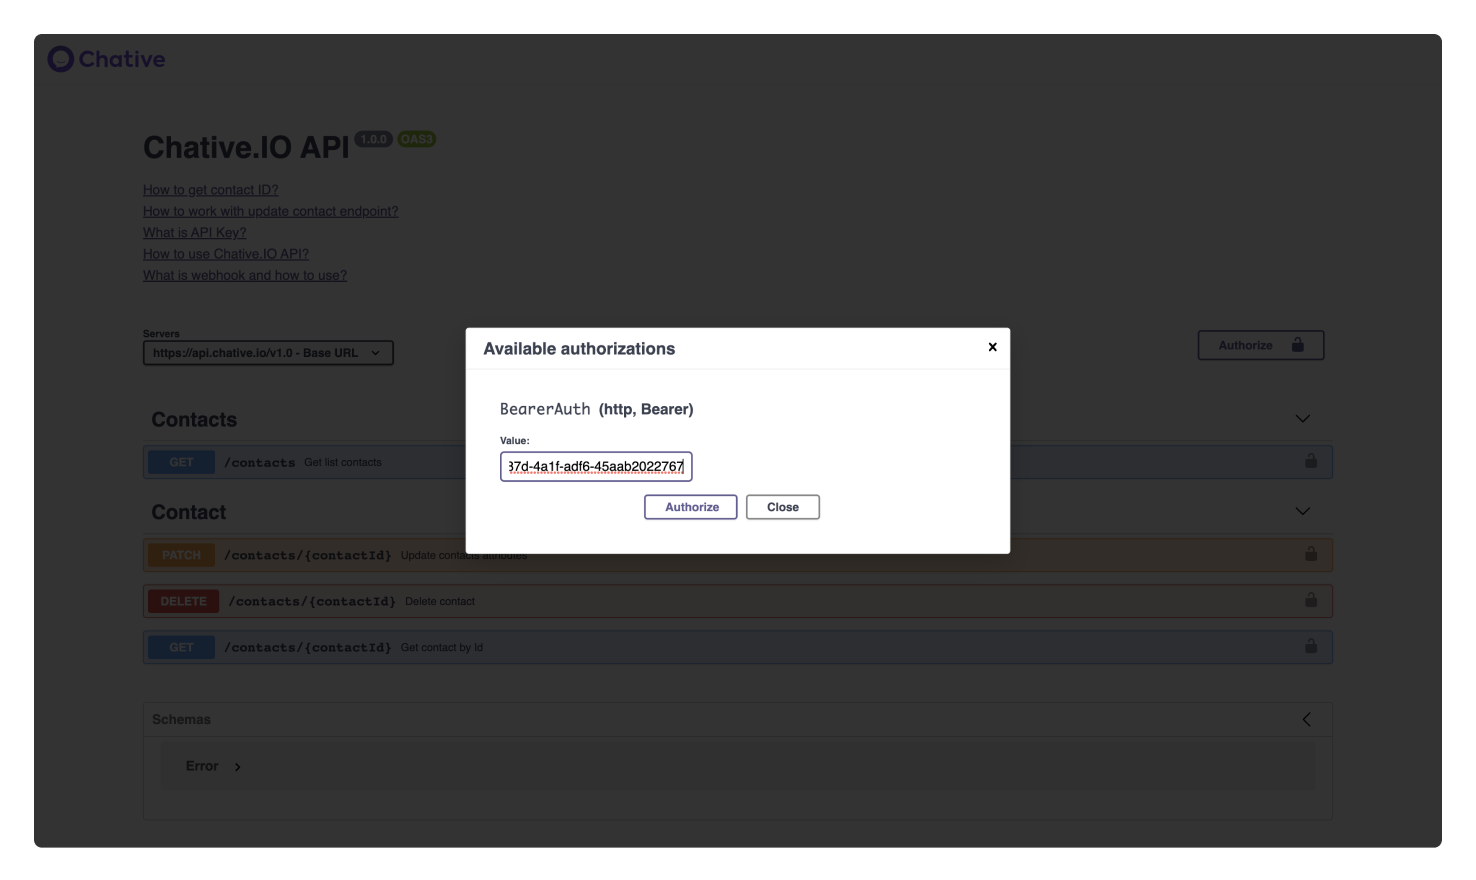This screenshot has width=1476, height=880.
Task: Expand the Error schema arrow
Action: tap(237, 767)
